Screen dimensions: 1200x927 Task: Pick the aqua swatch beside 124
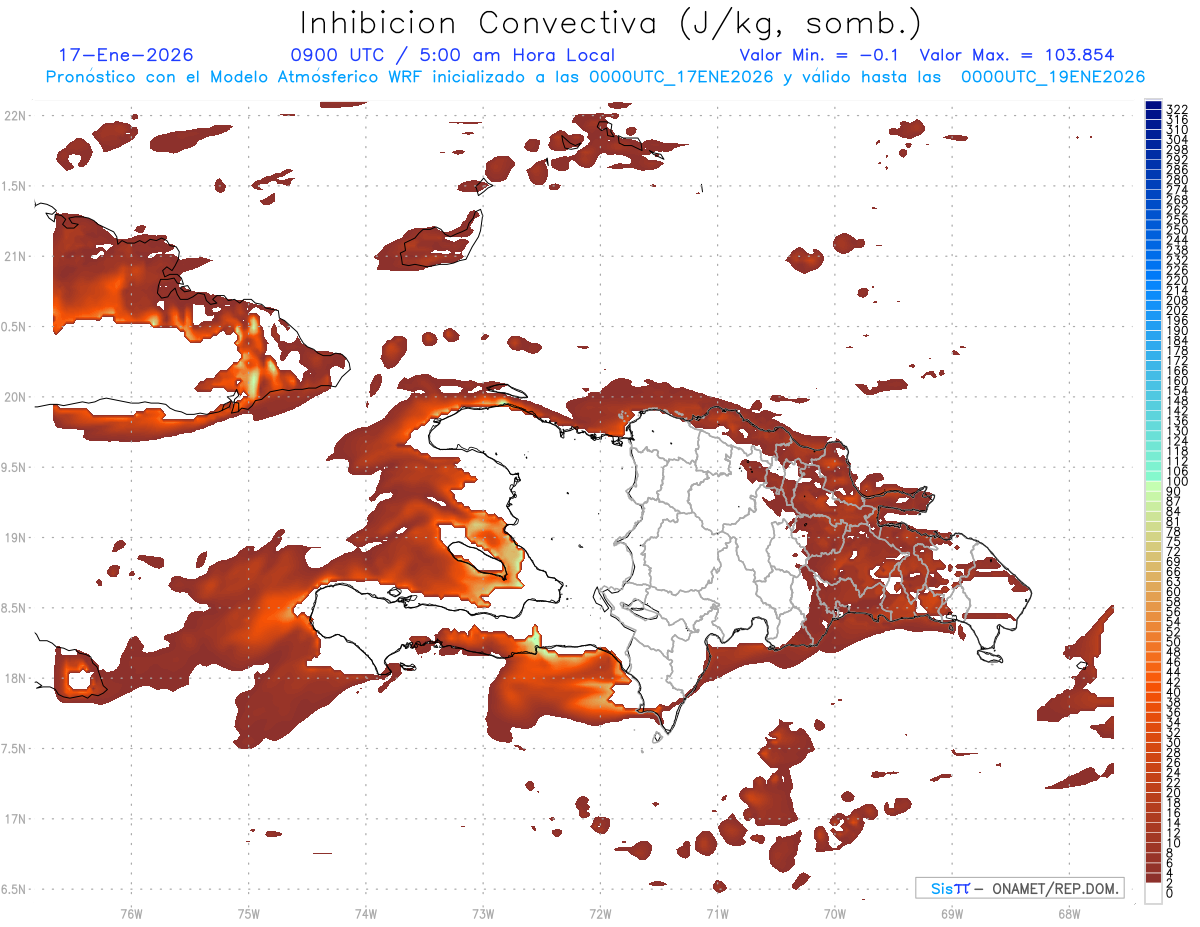point(1153,435)
